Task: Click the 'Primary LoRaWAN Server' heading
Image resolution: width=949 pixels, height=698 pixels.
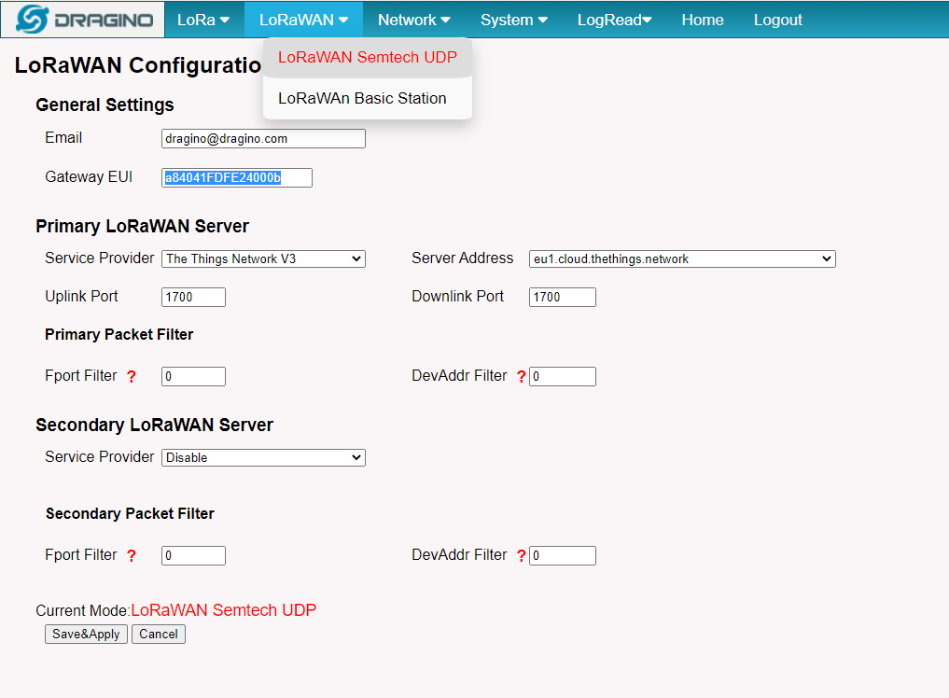Action: tap(142, 226)
